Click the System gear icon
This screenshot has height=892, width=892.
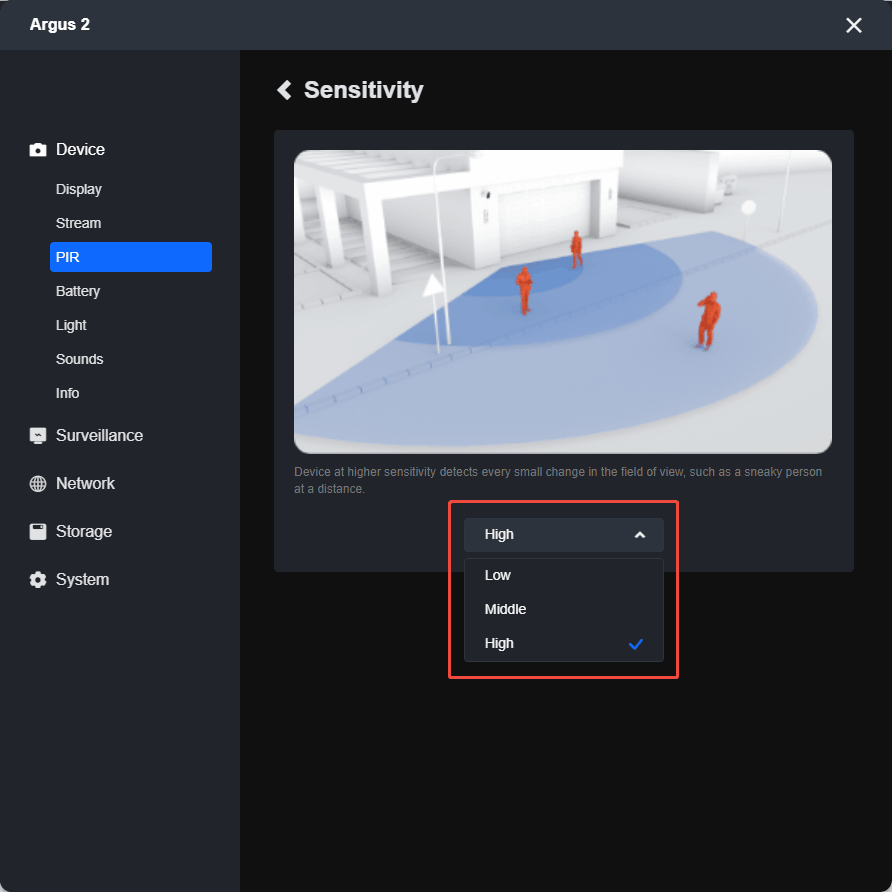click(38, 580)
